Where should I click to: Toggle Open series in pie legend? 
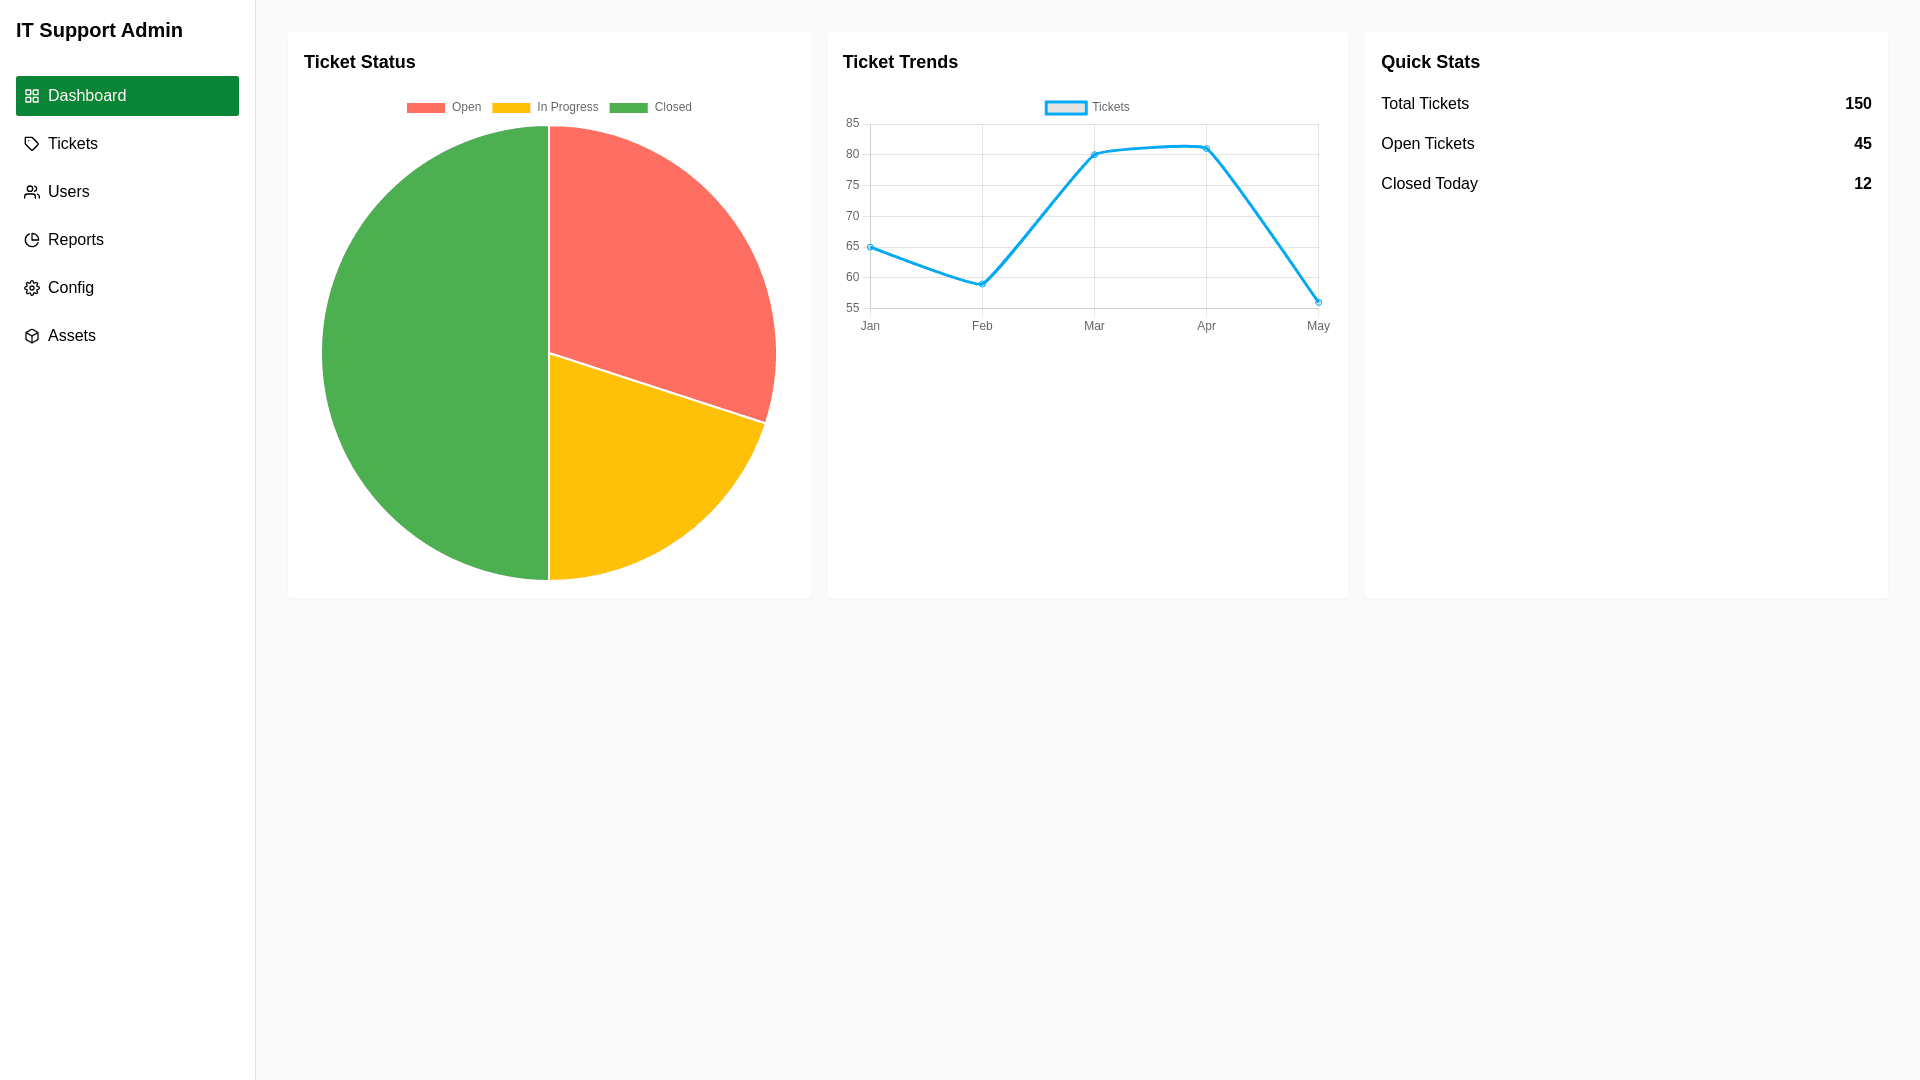click(444, 107)
